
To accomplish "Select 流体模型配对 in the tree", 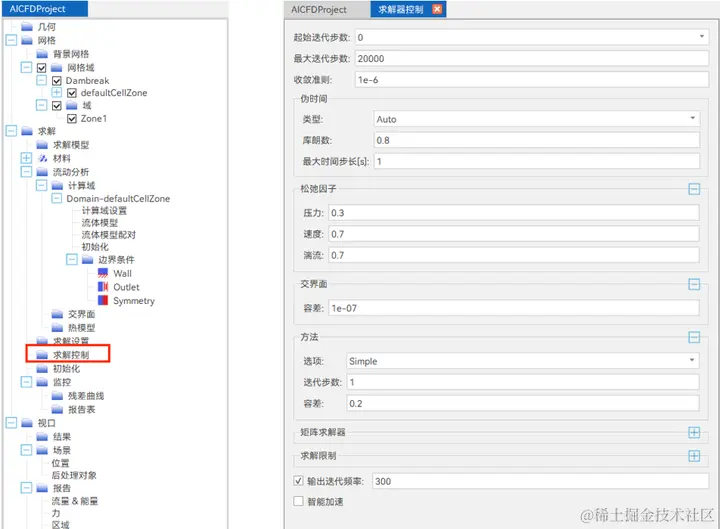I will [109, 235].
